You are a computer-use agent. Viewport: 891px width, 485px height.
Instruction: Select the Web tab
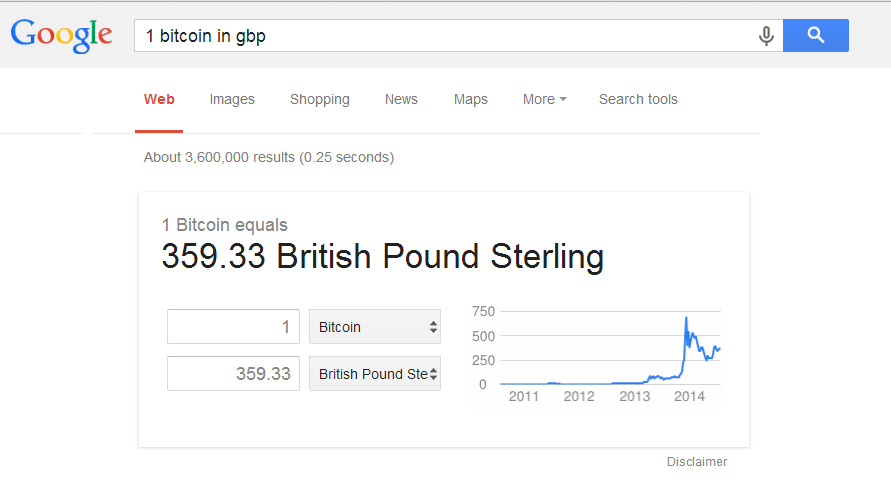tap(159, 99)
